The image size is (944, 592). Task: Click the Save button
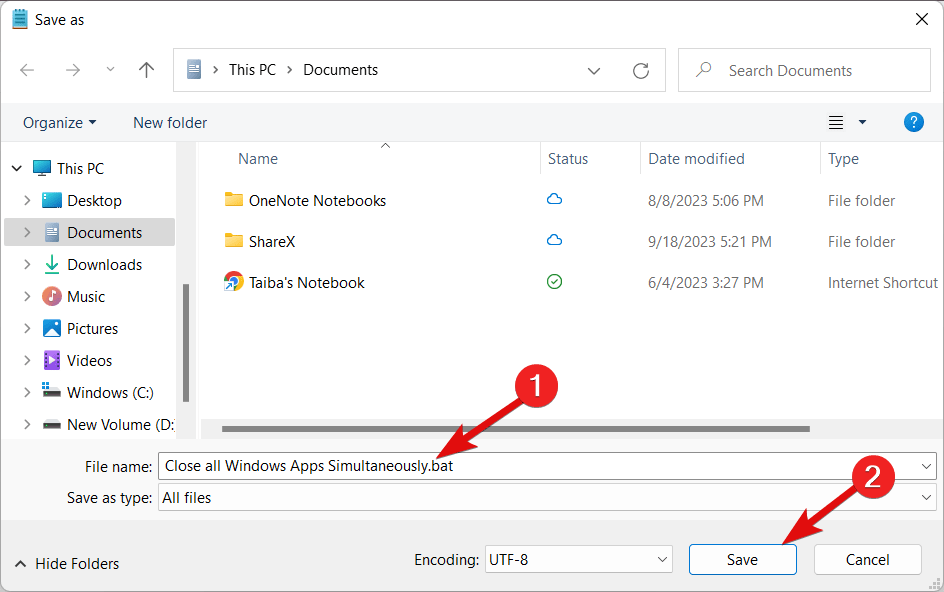click(x=742, y=560)
